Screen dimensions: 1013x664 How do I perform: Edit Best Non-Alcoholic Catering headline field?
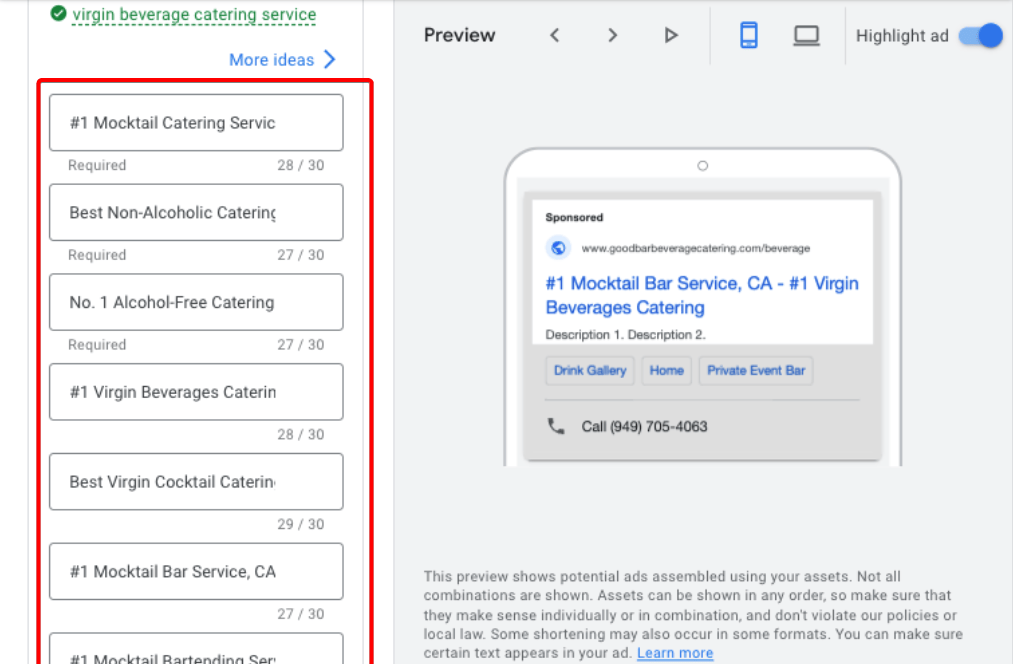point(196,213)
